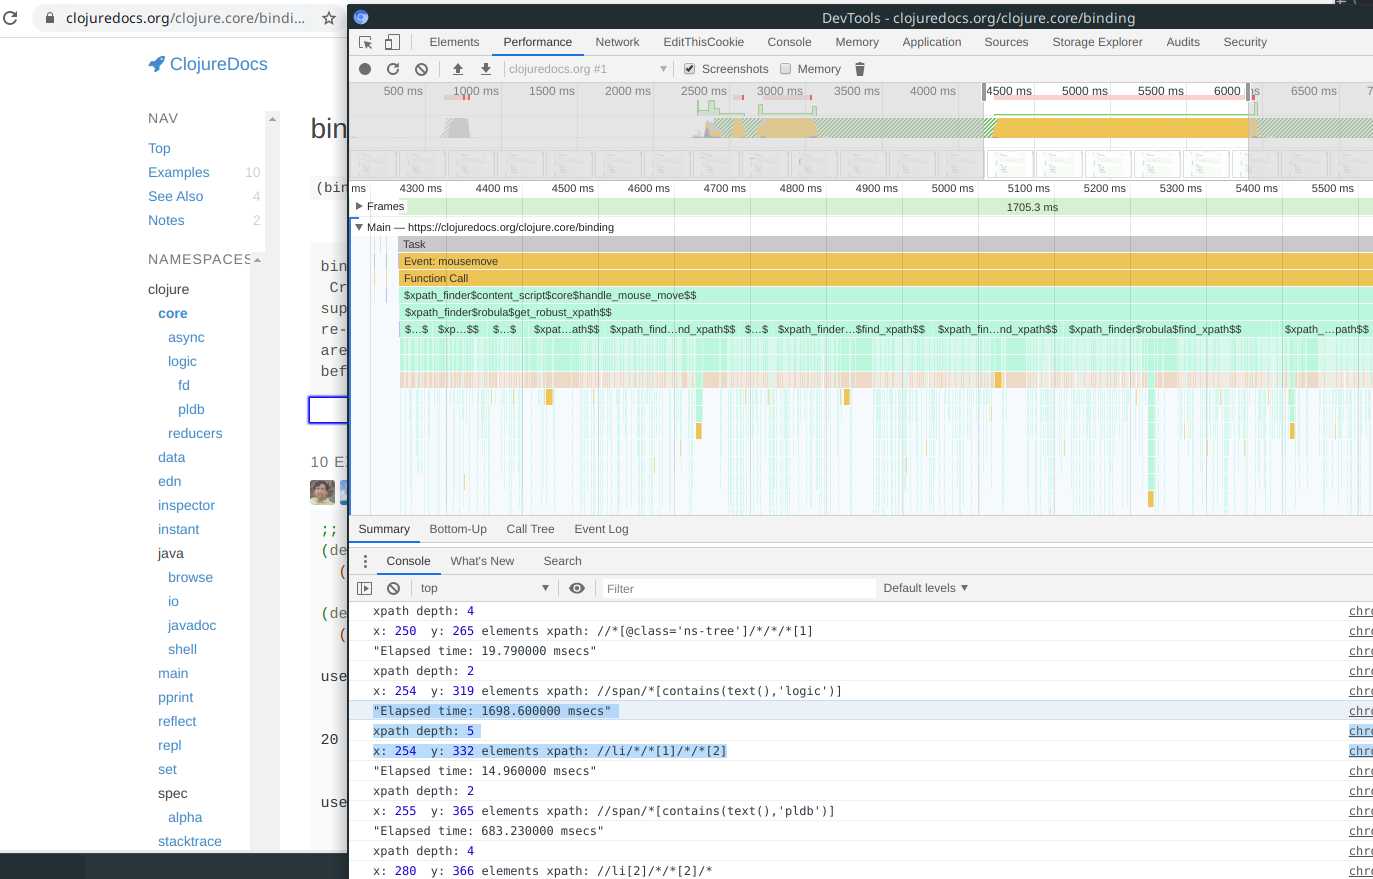This screenshot has width=1373, height=879.
Task: Start recording a performance profile
Action: 365,69
